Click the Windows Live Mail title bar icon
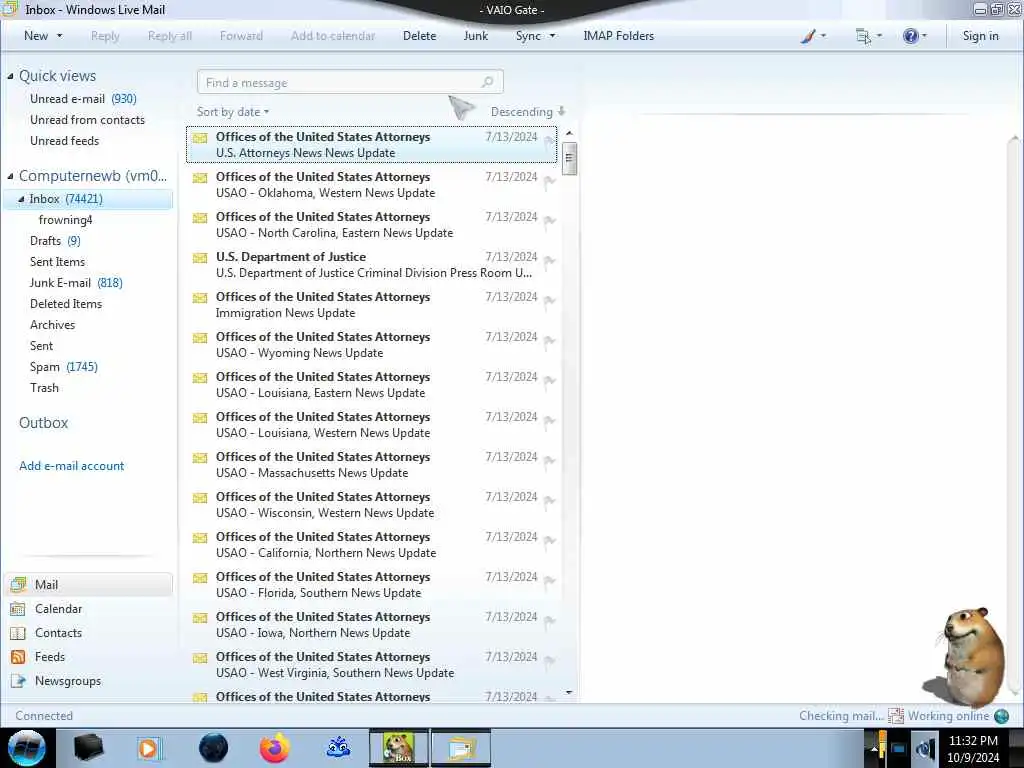1024x768 pixels. 9,8
